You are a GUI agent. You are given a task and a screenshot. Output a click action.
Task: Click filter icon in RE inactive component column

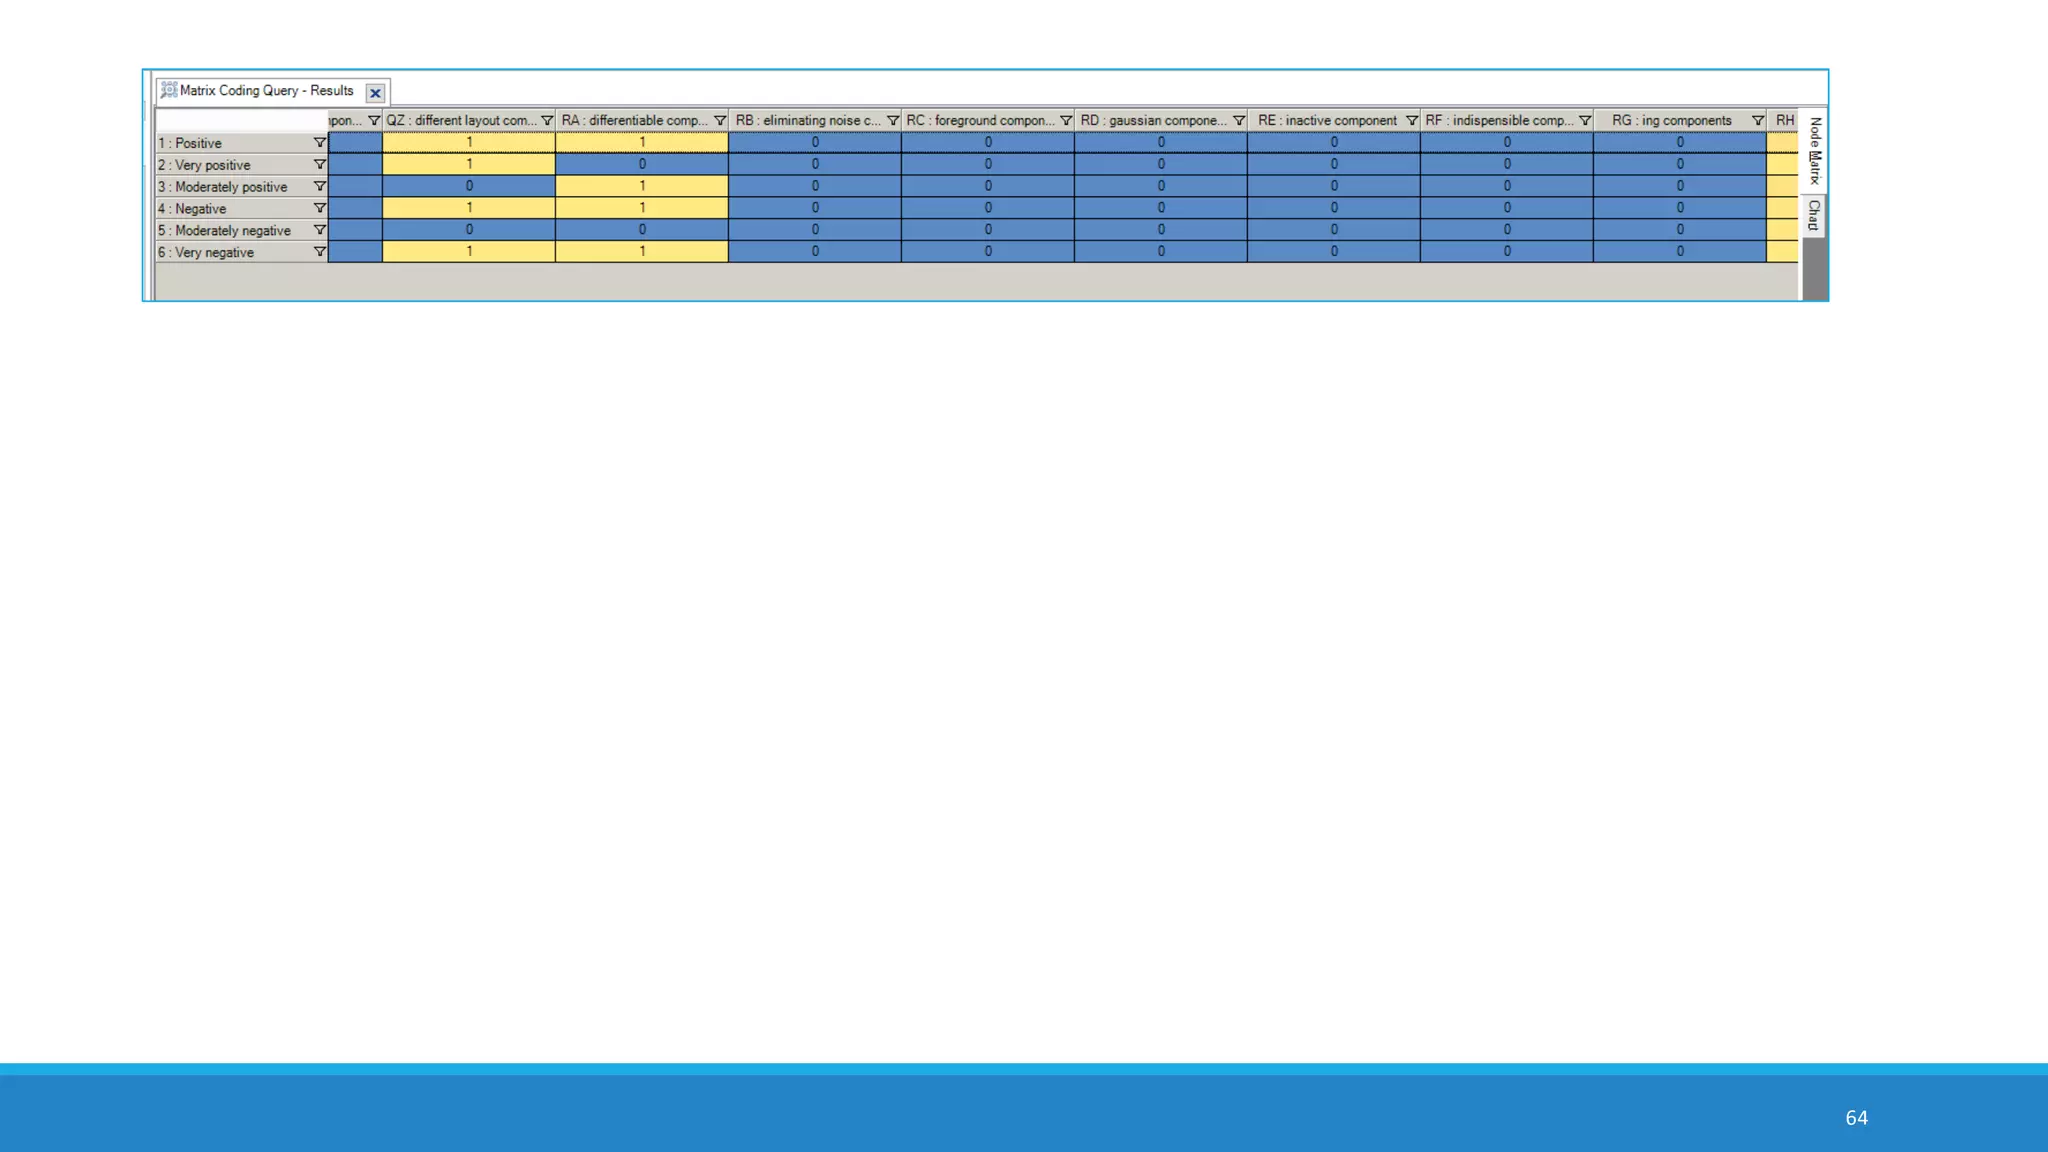[1412, 121]
